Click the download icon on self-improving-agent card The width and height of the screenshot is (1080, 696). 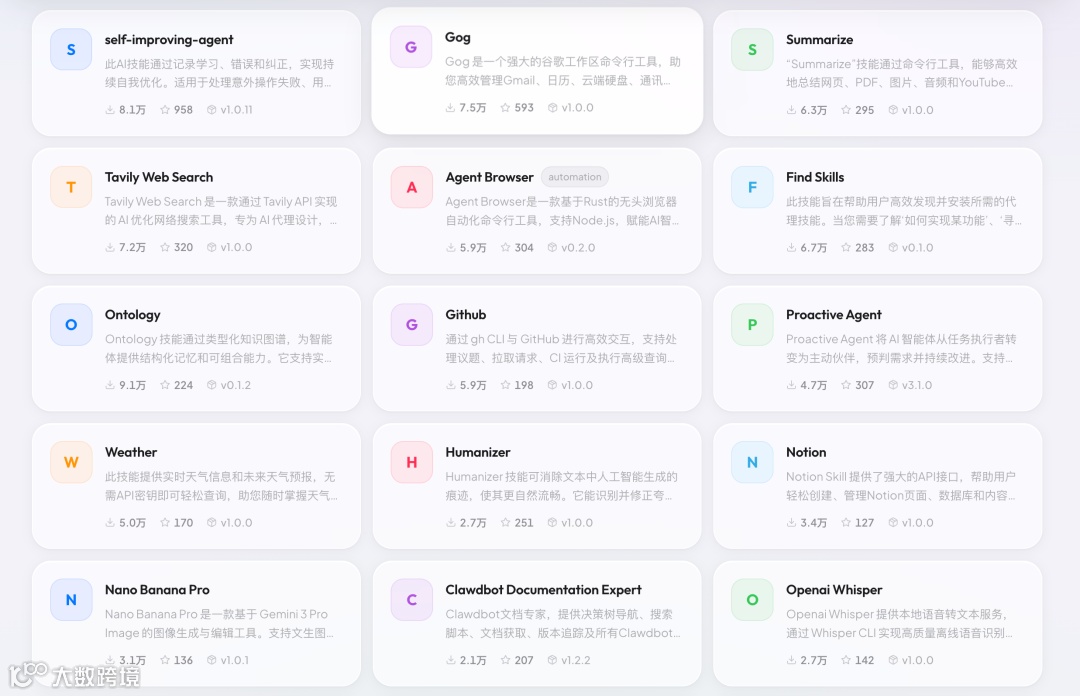(110, 110)
